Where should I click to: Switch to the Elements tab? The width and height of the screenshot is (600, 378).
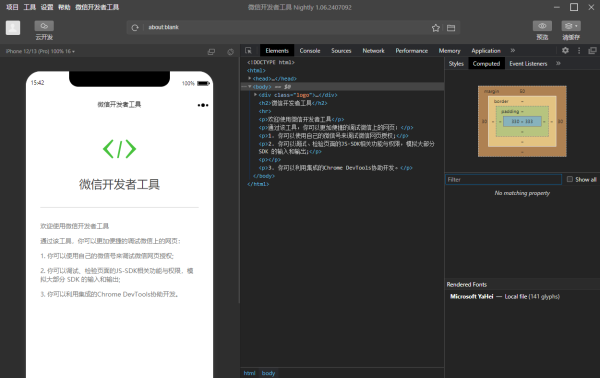[277, 51]
